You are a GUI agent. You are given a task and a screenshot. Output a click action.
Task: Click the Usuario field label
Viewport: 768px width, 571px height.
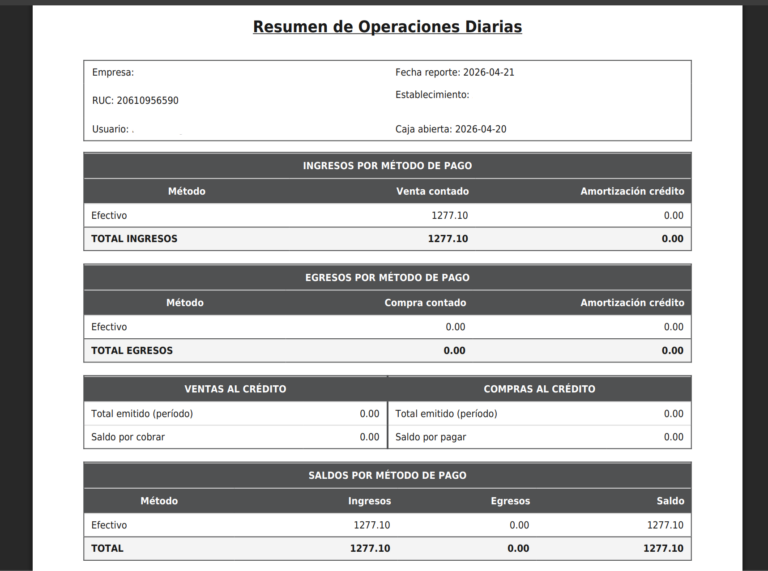111,130
